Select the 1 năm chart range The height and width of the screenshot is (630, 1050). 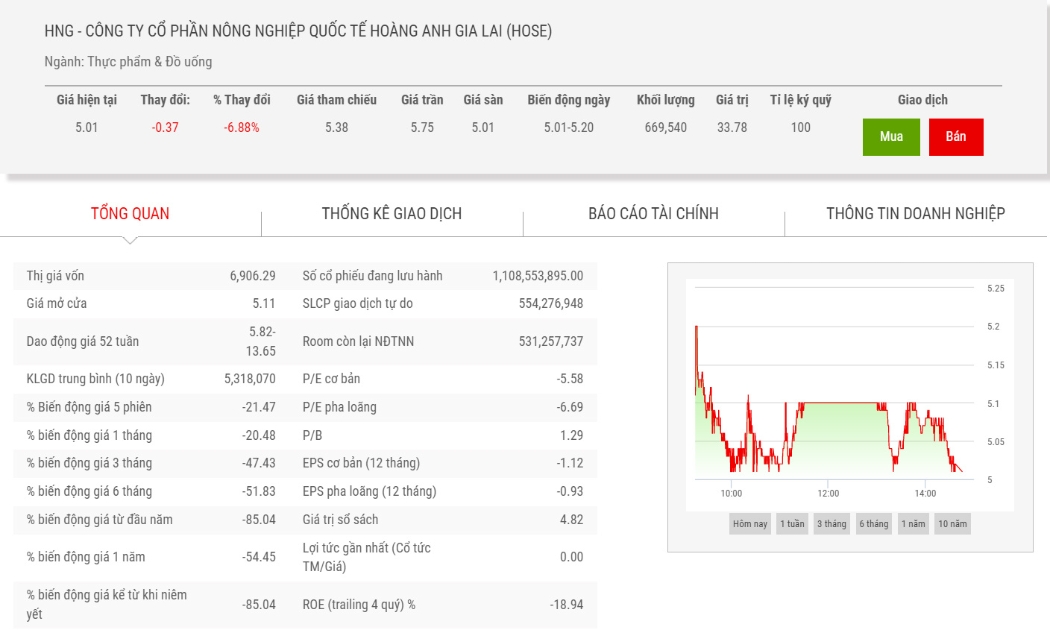point(913,524)
